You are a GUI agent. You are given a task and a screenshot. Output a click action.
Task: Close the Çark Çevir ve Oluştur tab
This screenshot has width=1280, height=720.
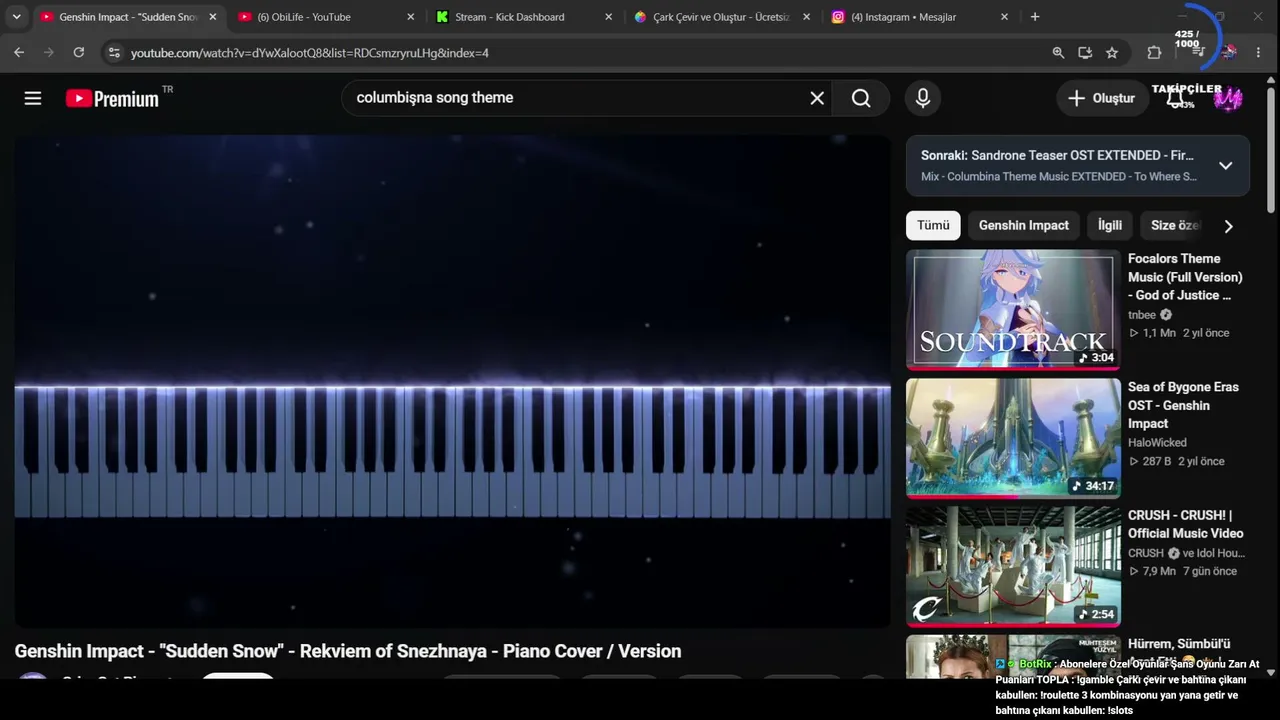click(806, 17)
